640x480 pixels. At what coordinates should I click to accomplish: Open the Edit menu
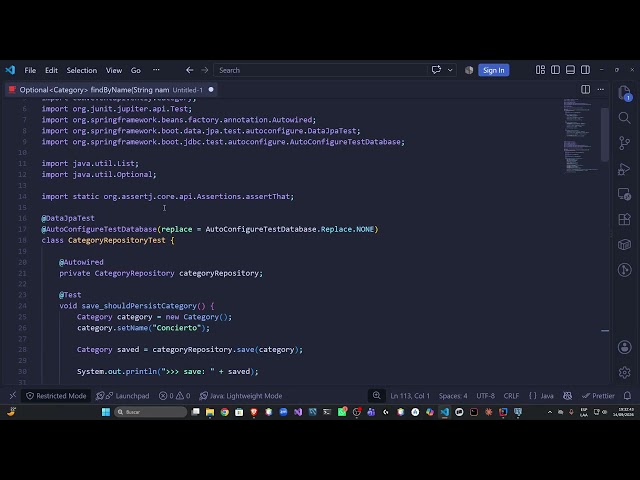pyautogui.click(x=51, y=70)
